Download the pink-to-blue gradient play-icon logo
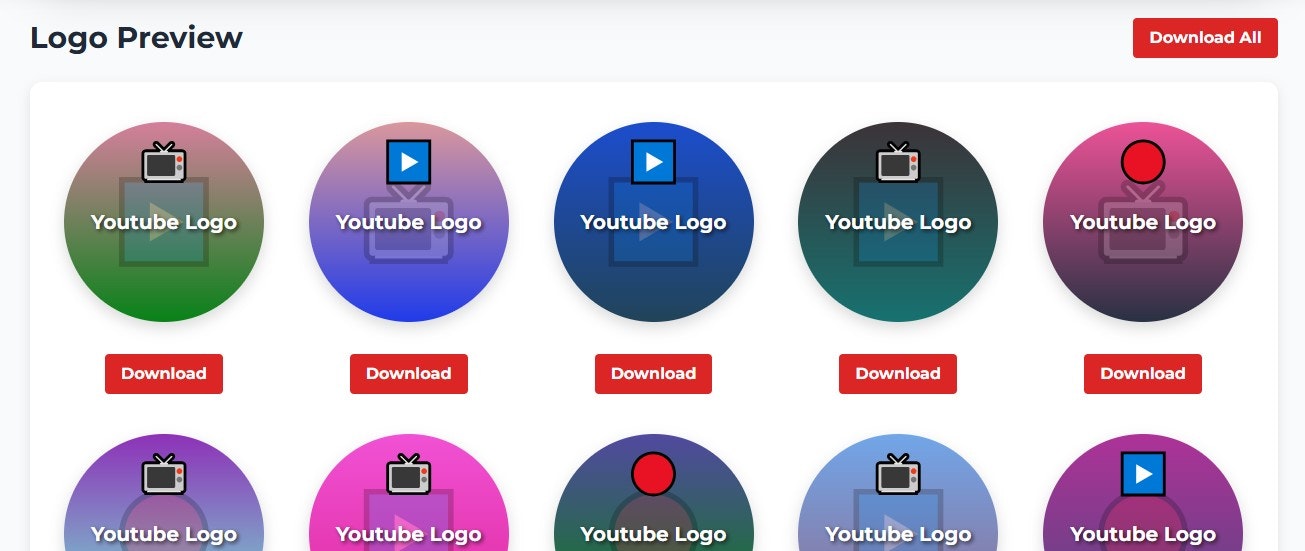 click(409, 374)
